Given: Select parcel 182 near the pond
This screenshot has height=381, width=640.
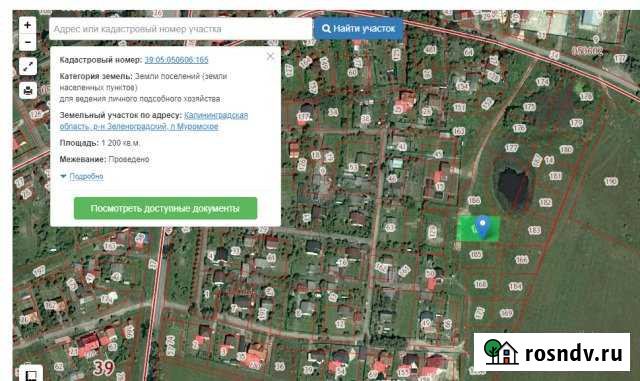Looking at the screenshot, I should (x=545, y=203).
